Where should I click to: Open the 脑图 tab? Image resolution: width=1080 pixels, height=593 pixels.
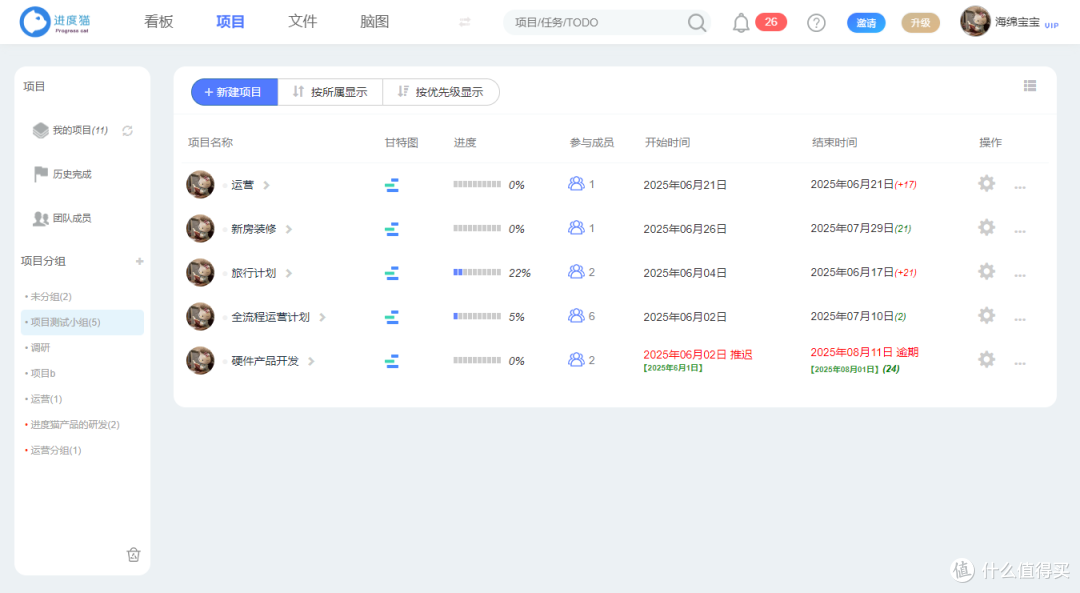click(x=375, y=22)
